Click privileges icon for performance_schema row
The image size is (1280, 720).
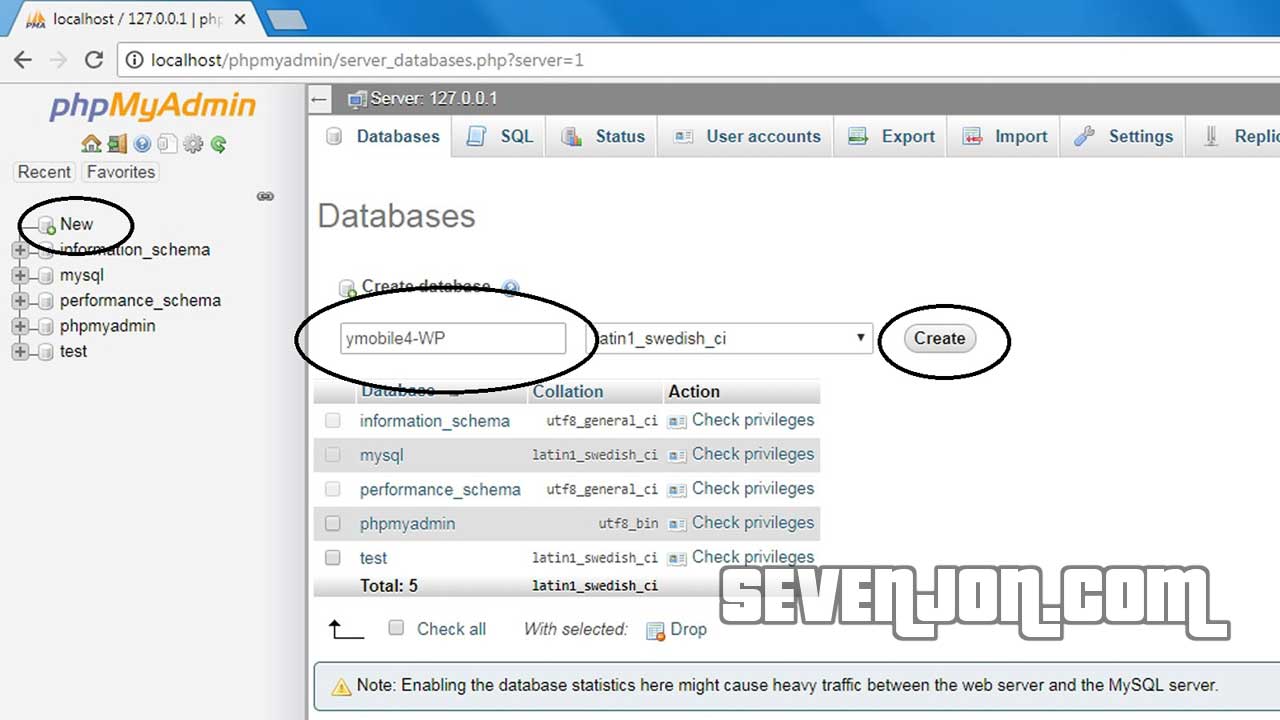(677, 490)
